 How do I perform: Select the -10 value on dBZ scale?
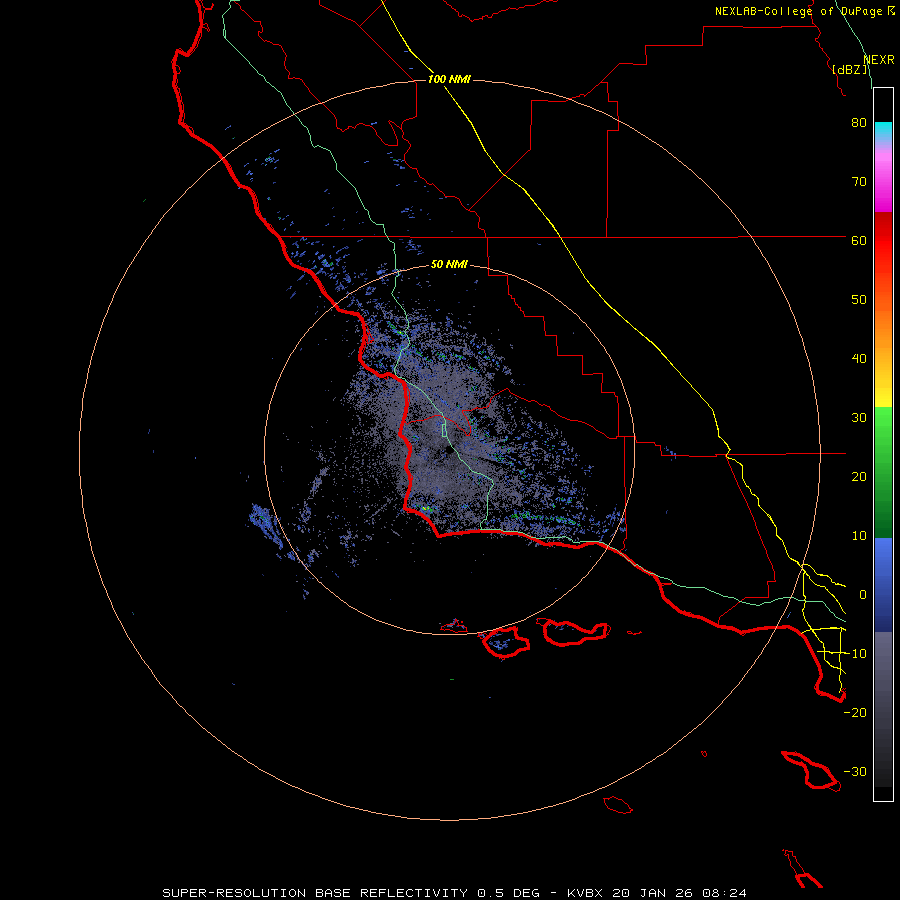(x=855, y=654)
